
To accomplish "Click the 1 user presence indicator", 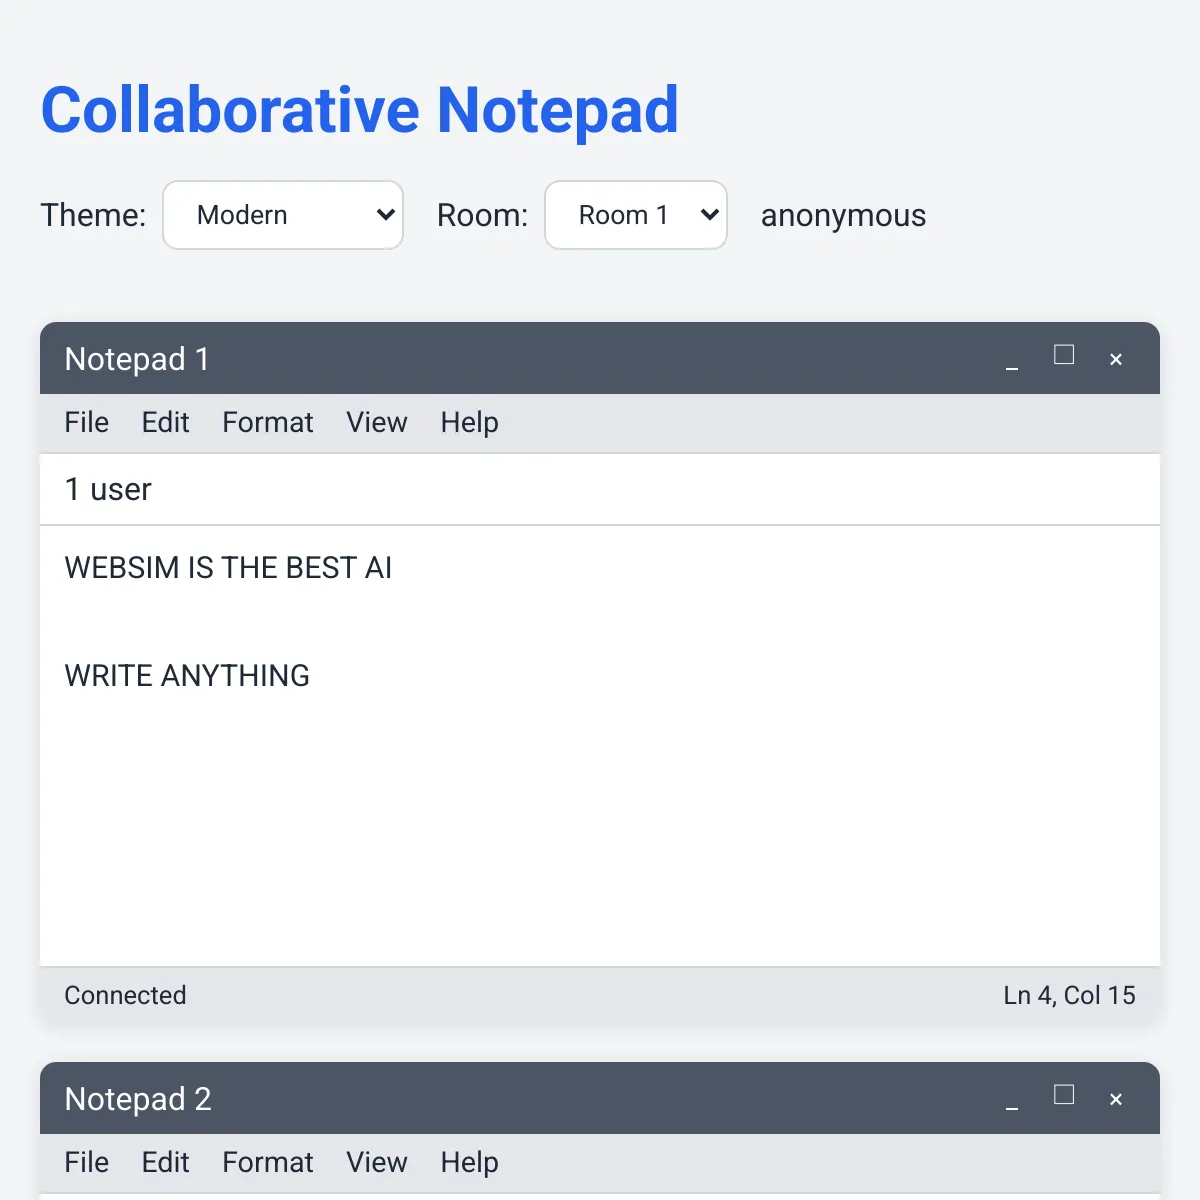I will click(107, 489).
